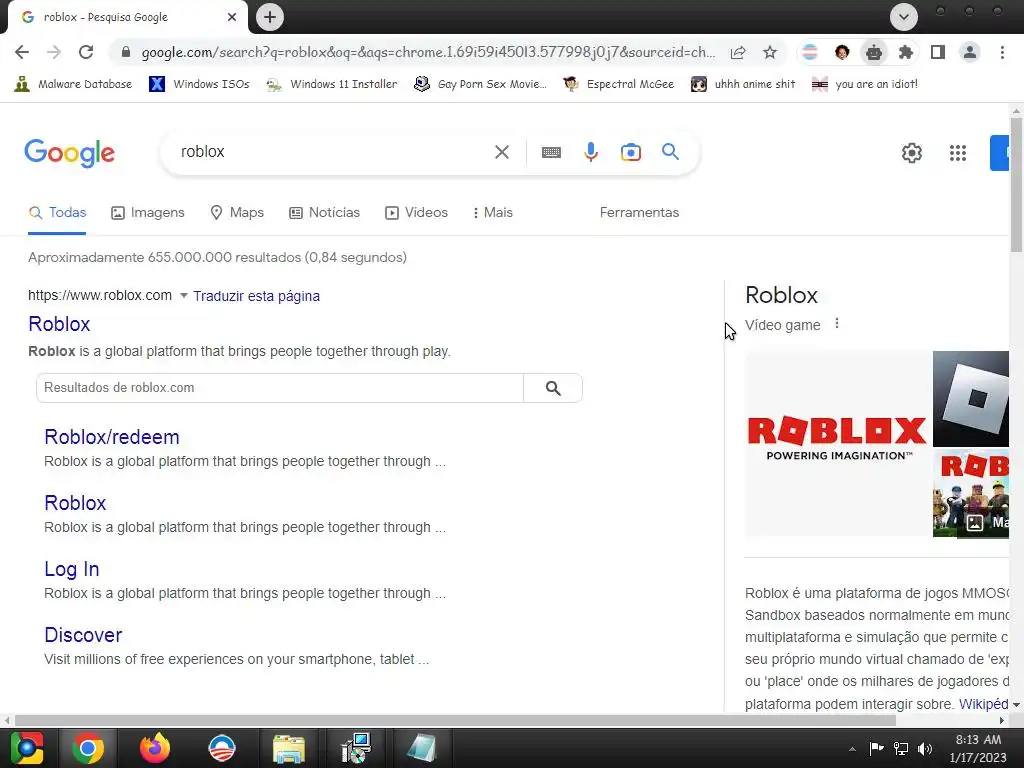Click the horizontal scrollbar thumb
1024x768 pixels.
click(455, 721)
